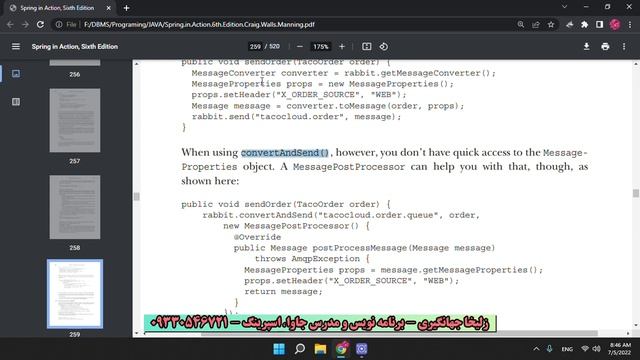Zoom in the PDF page
The width and height of the screenshot is (640, 360).
342,47
